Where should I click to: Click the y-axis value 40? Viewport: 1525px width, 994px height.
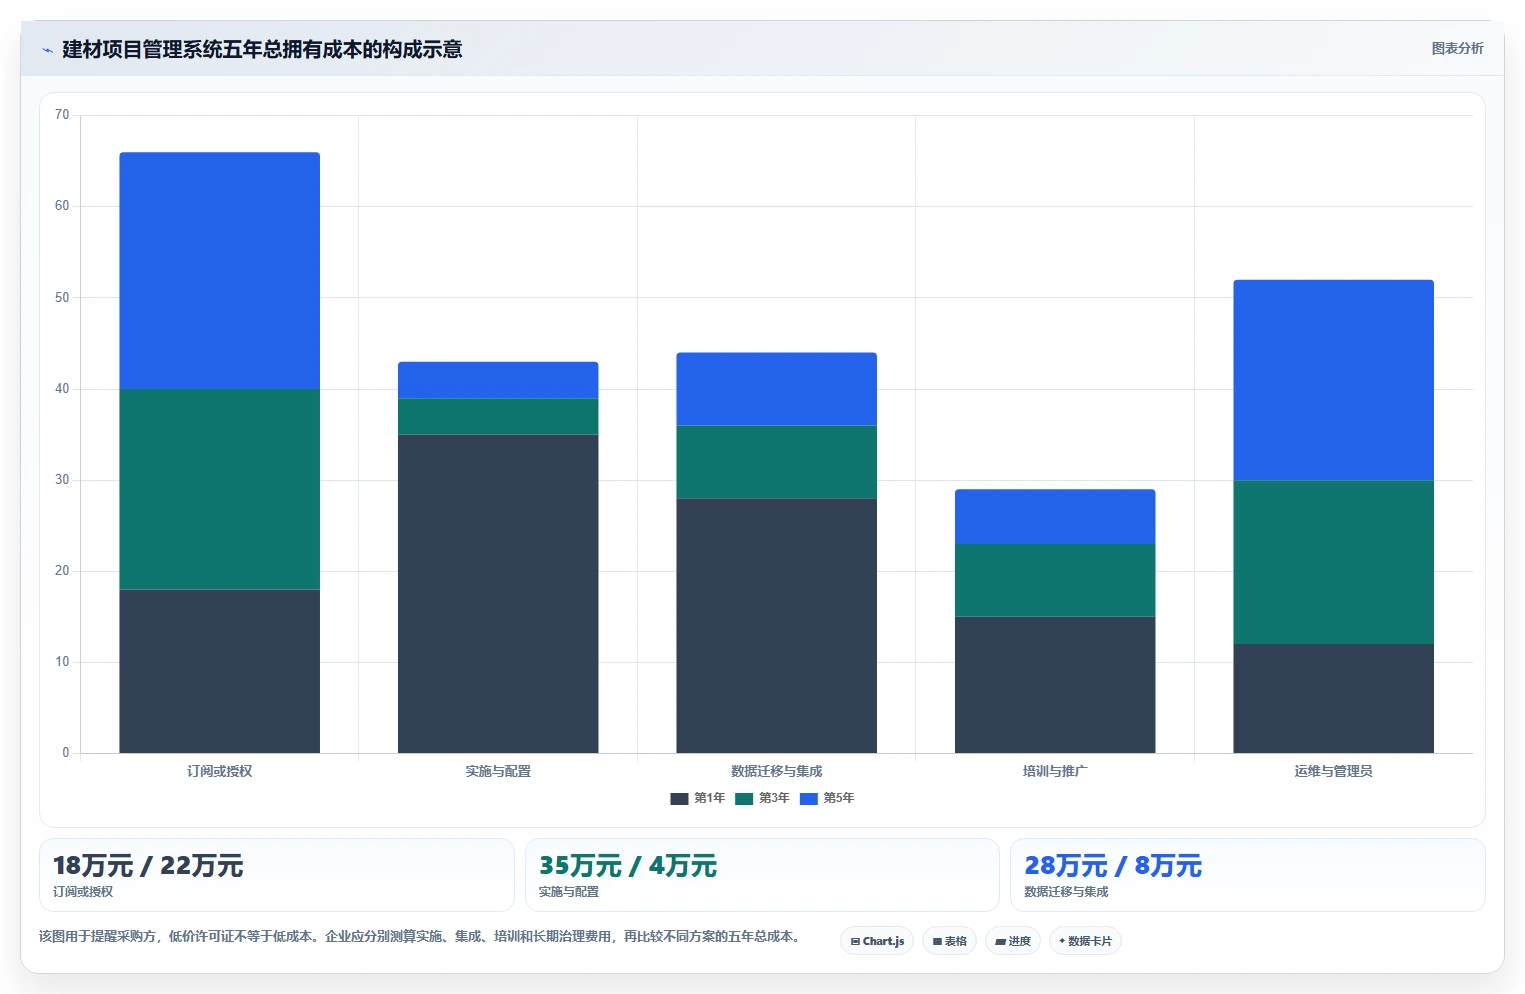click(x=62, y=389)
